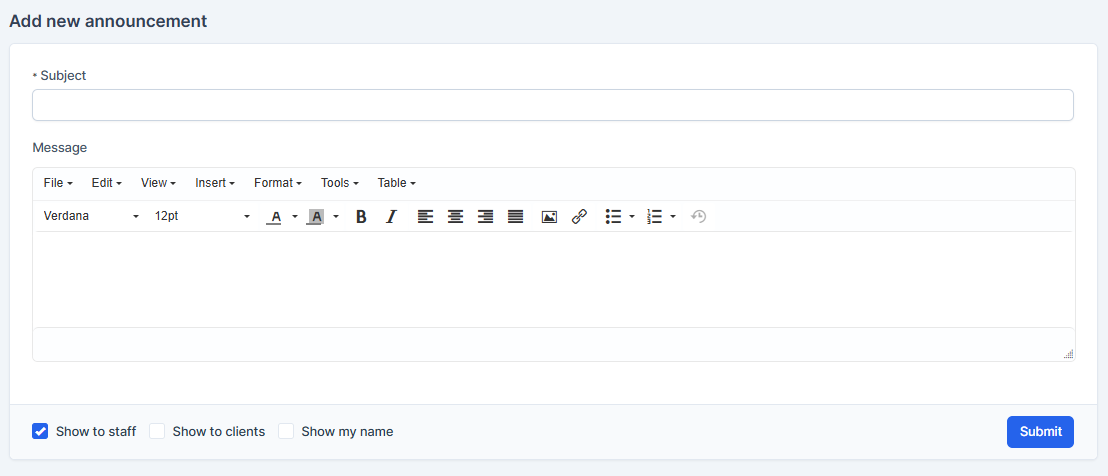1108x476 pixels.
Task: Center align the message text
Action: pyautogui.click(x=455, y=216)
